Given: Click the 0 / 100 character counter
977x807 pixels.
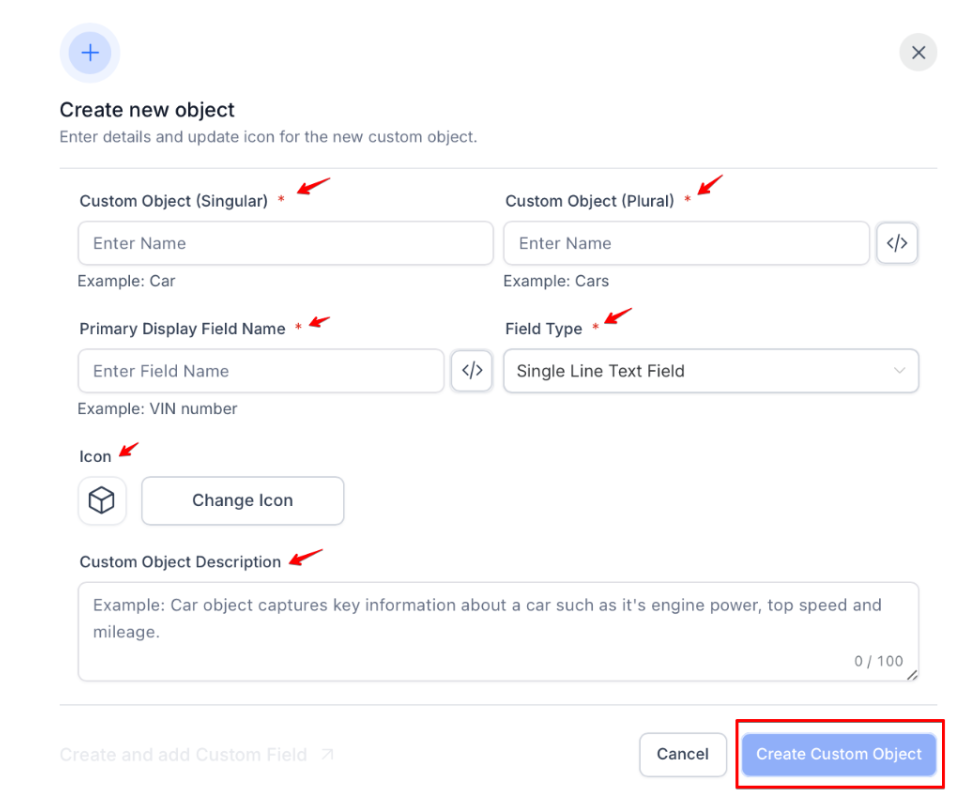Looking at the screenshot, I should tap(878, 661).
